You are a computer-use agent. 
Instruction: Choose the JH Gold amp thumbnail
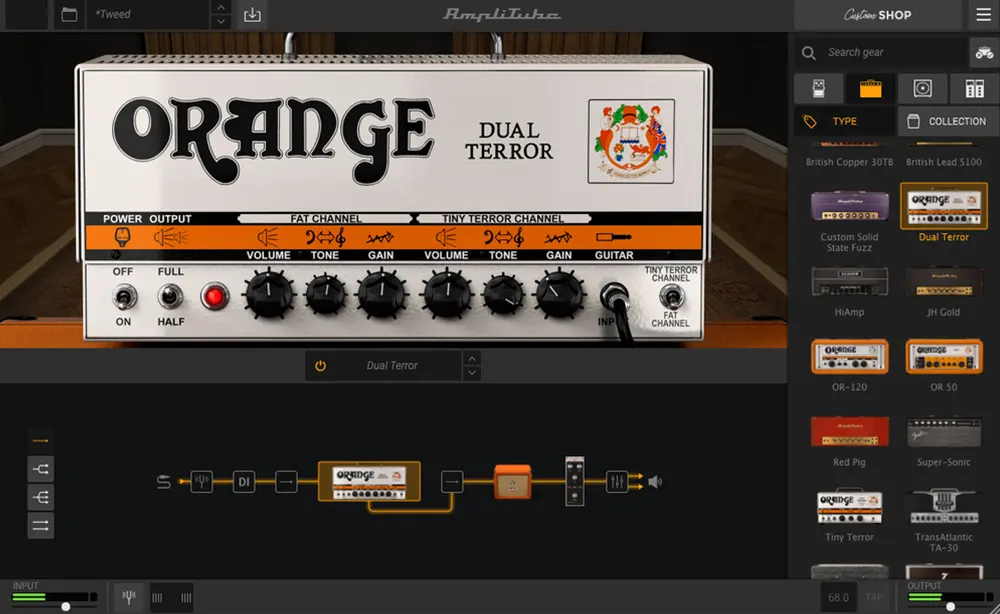pyautogui.click(x=943, y=281)
